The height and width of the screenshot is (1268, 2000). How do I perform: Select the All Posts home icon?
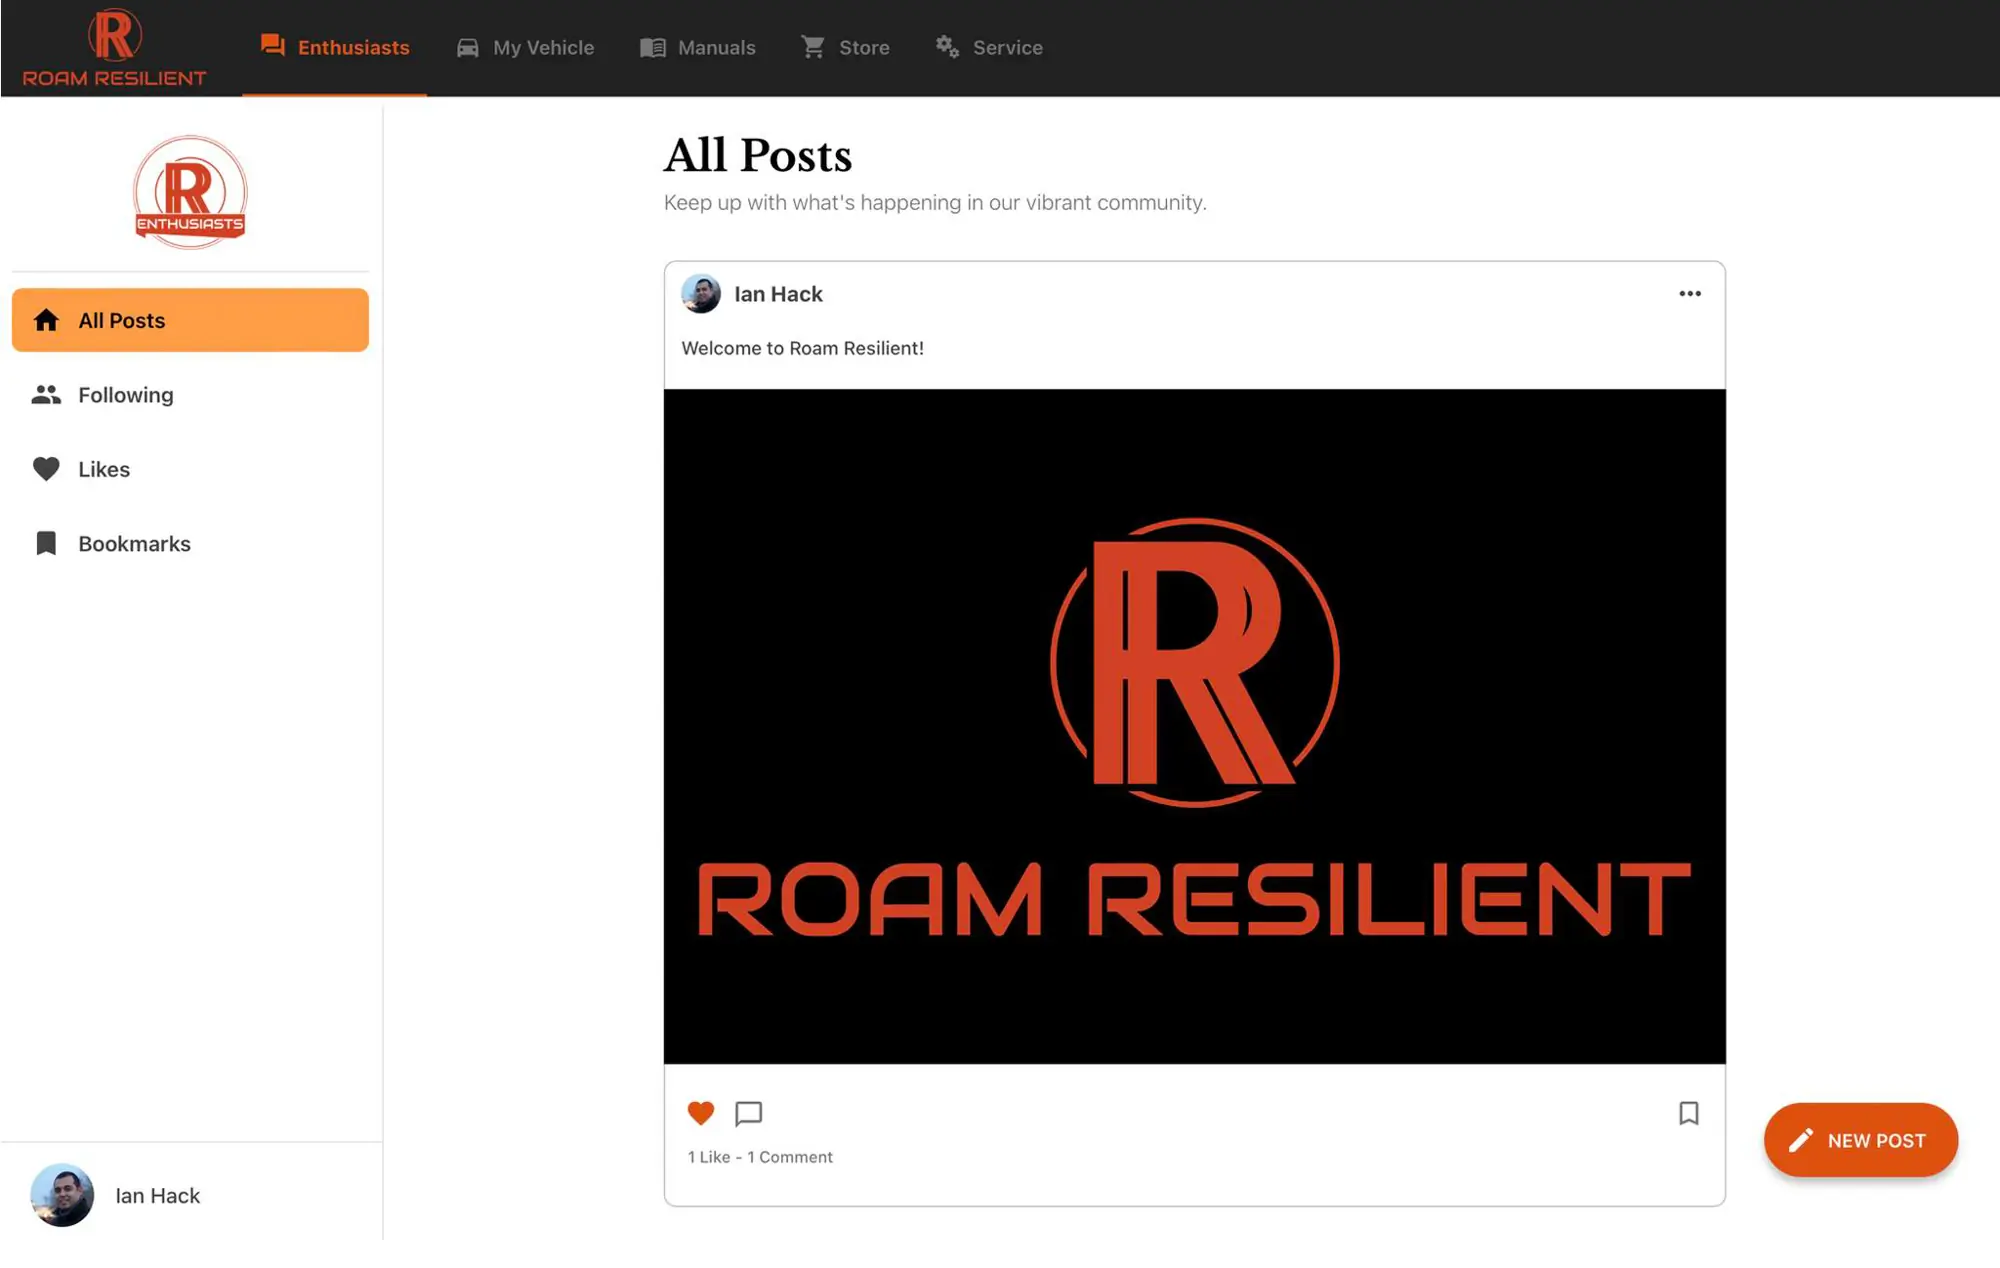click(x=45, y=320)
